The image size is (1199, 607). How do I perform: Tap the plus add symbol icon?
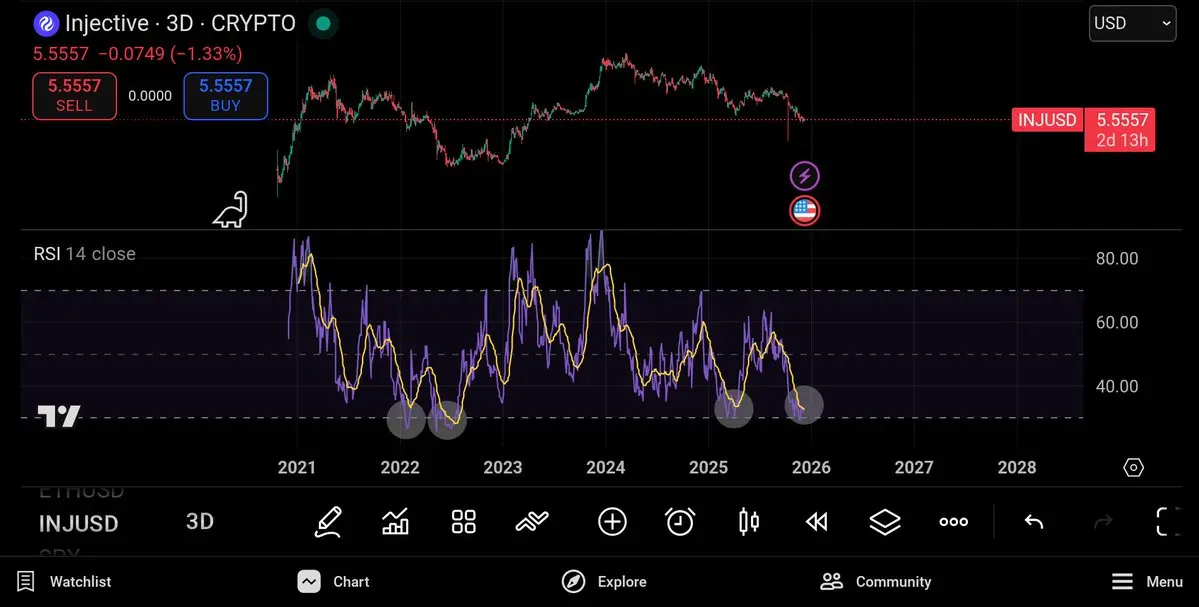point(612,522)
